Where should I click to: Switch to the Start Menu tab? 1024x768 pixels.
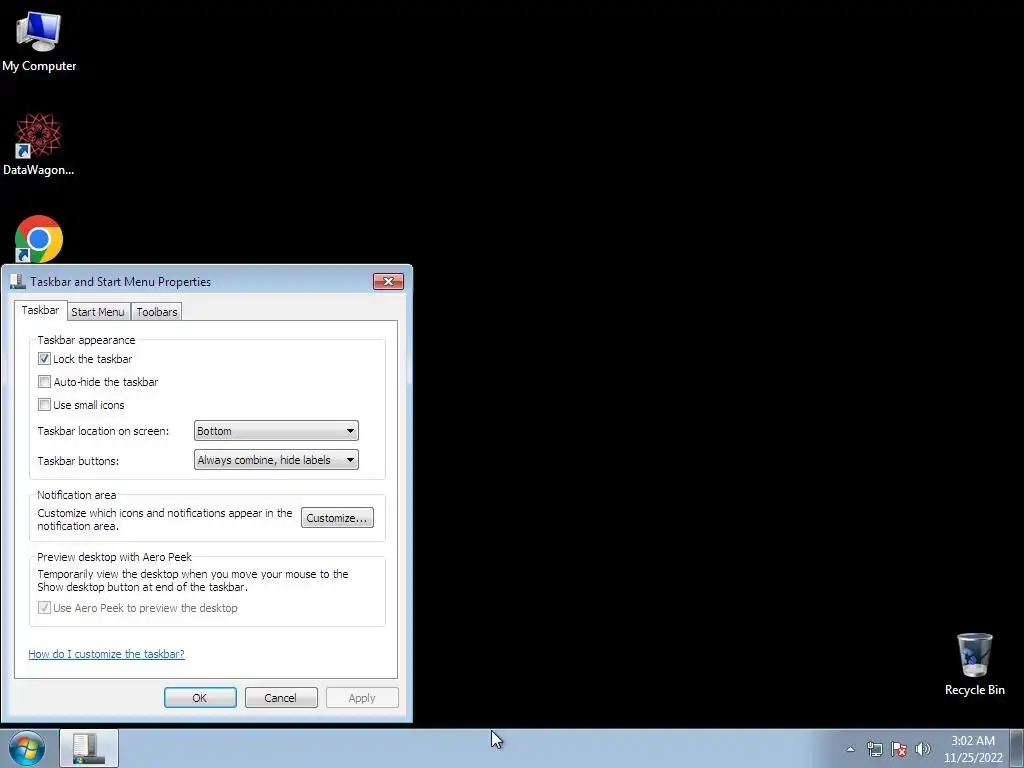click(98, 312)
